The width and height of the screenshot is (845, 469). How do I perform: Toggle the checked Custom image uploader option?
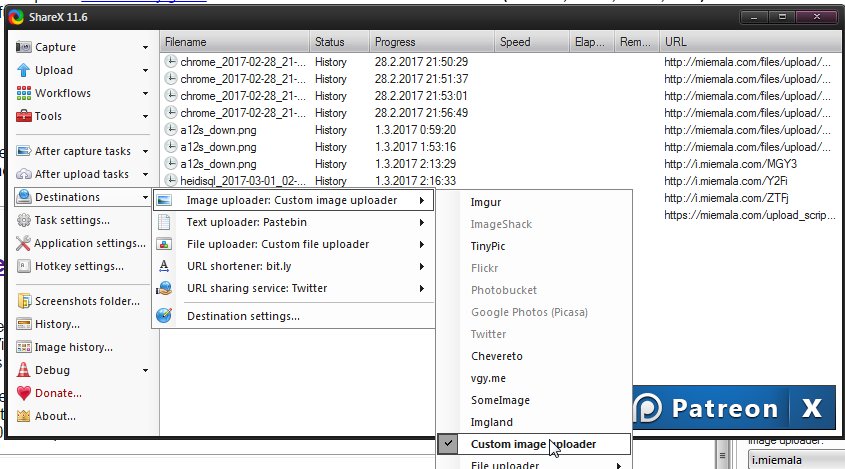[533, 444]
